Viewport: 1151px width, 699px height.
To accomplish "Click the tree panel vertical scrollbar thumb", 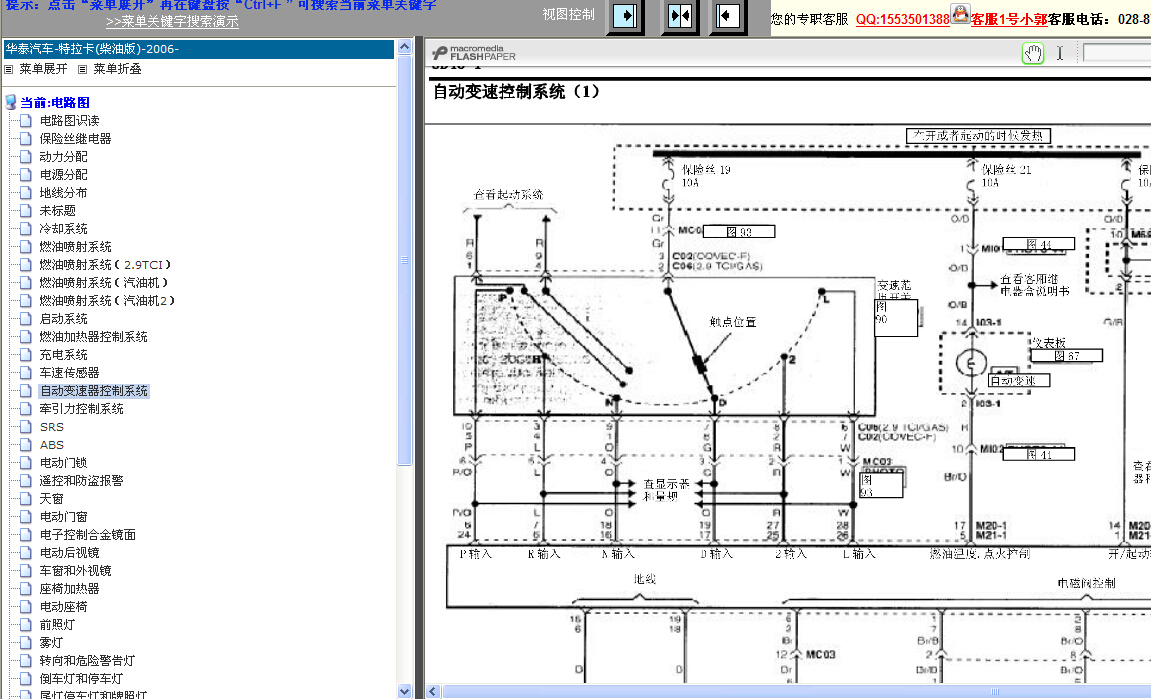I will click(404, 260).
